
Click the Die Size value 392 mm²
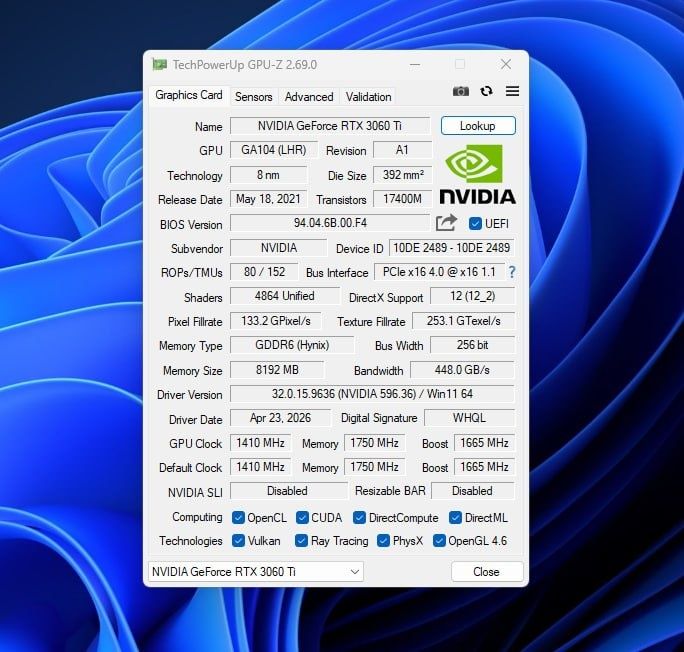click(x=402, y=175)
